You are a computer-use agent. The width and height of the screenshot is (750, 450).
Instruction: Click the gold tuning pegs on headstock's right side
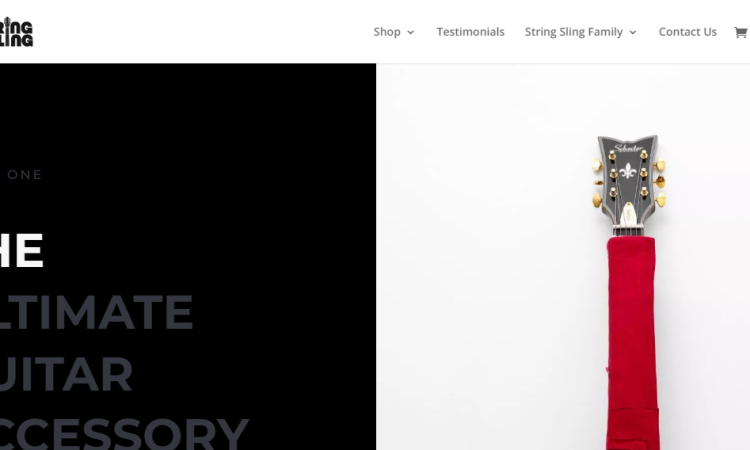[660, 182]
